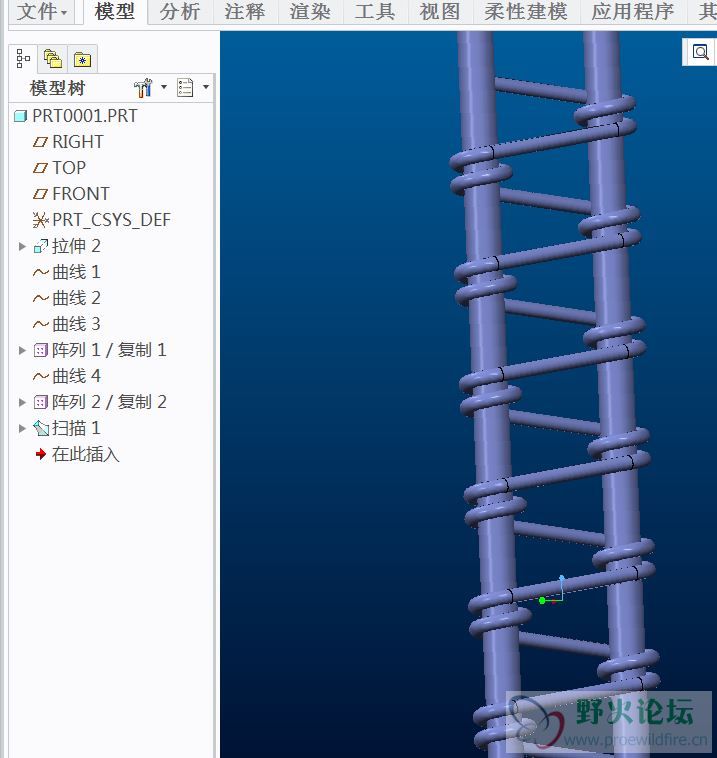Click the PRT_CSYS_DEF coordinate system icon
The width and height of the screenshot is (717, 758).
pyautogui.click(x=41, y=220)
